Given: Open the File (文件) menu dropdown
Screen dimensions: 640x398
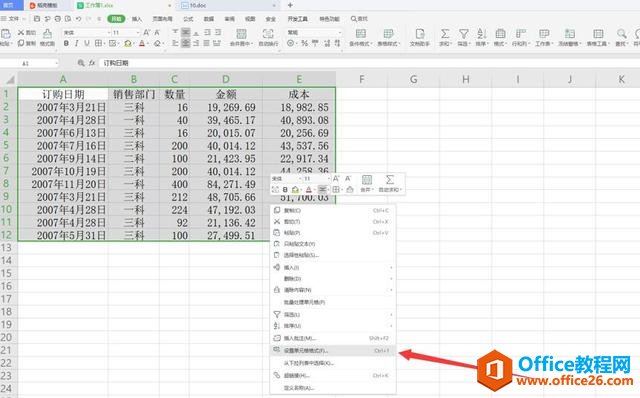Looking at the screenshot, I should pos(14,19).
